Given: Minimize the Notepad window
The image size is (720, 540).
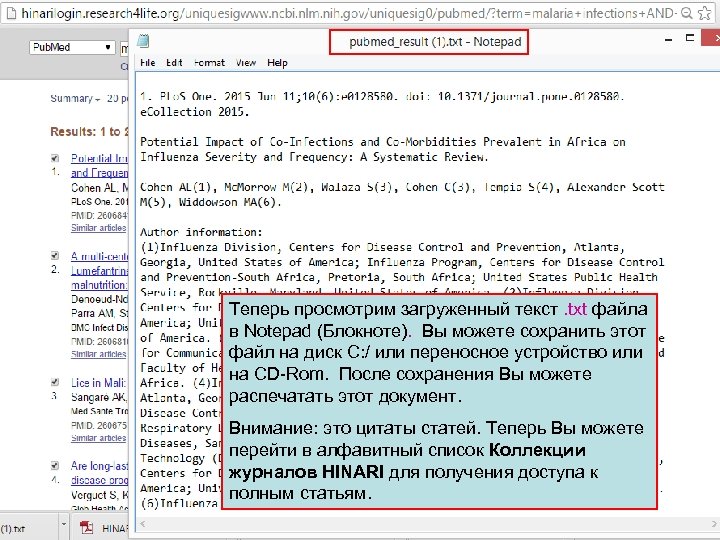Looking at the screenshot, I should pyautogui.click(x=669, y=40).
